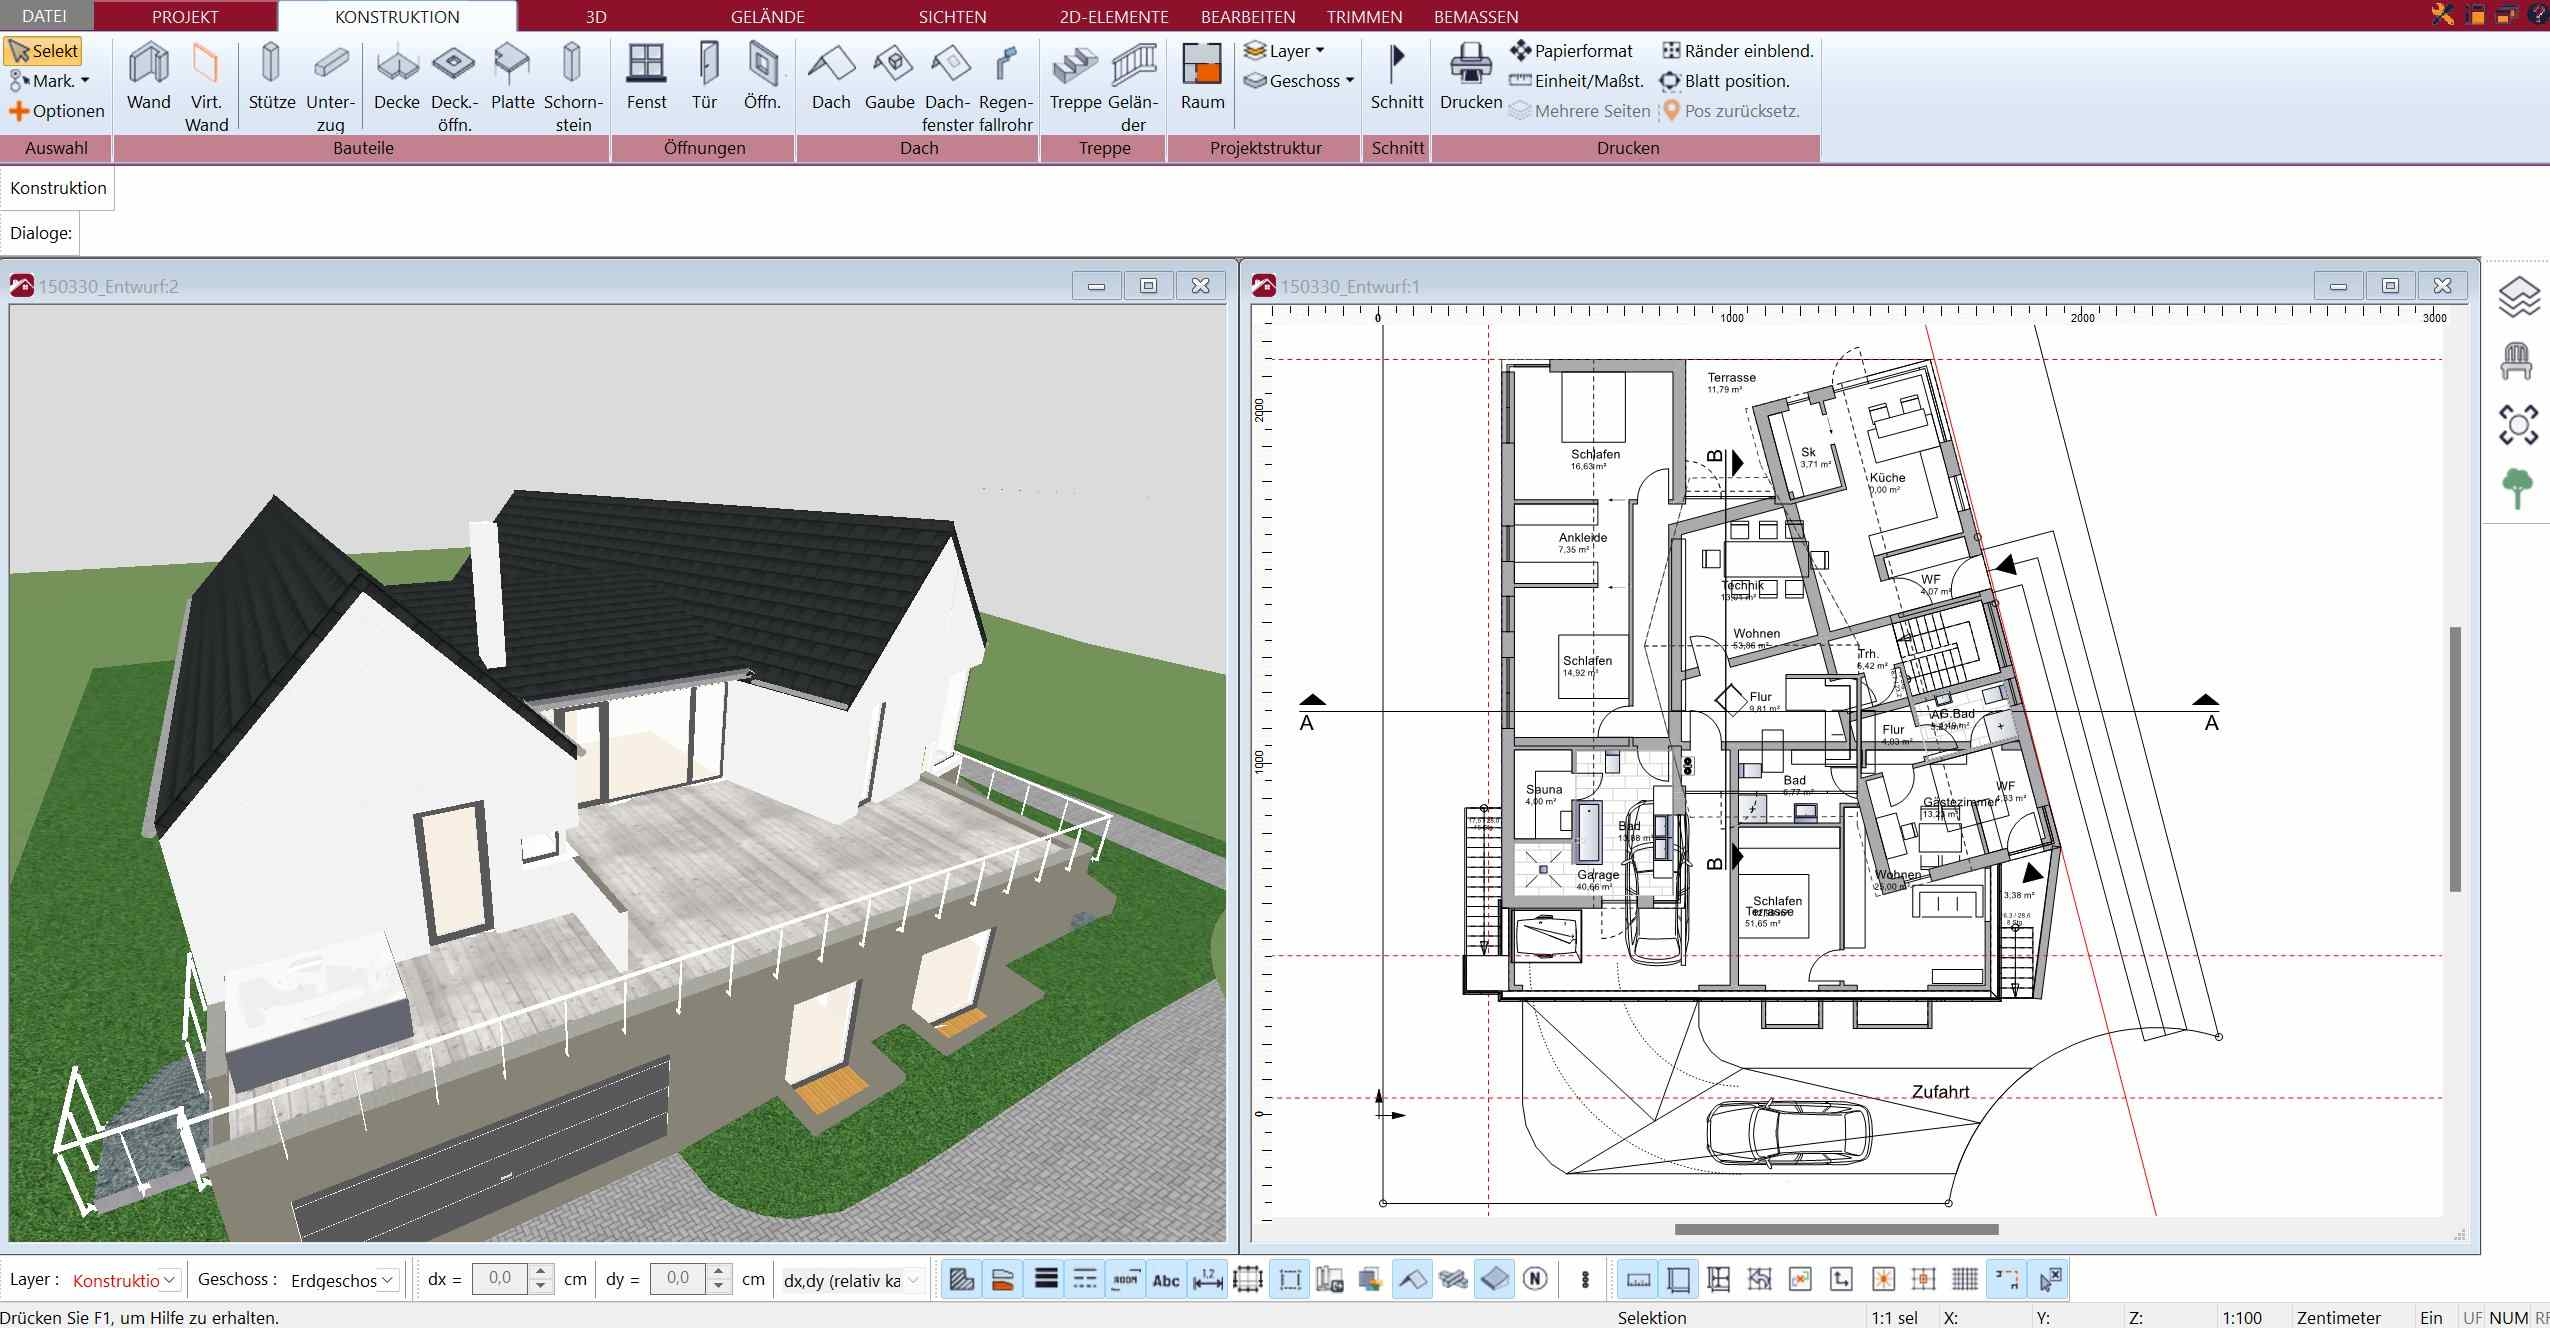Open the BEMASSEN ribbon tab

pos(1475,17)
